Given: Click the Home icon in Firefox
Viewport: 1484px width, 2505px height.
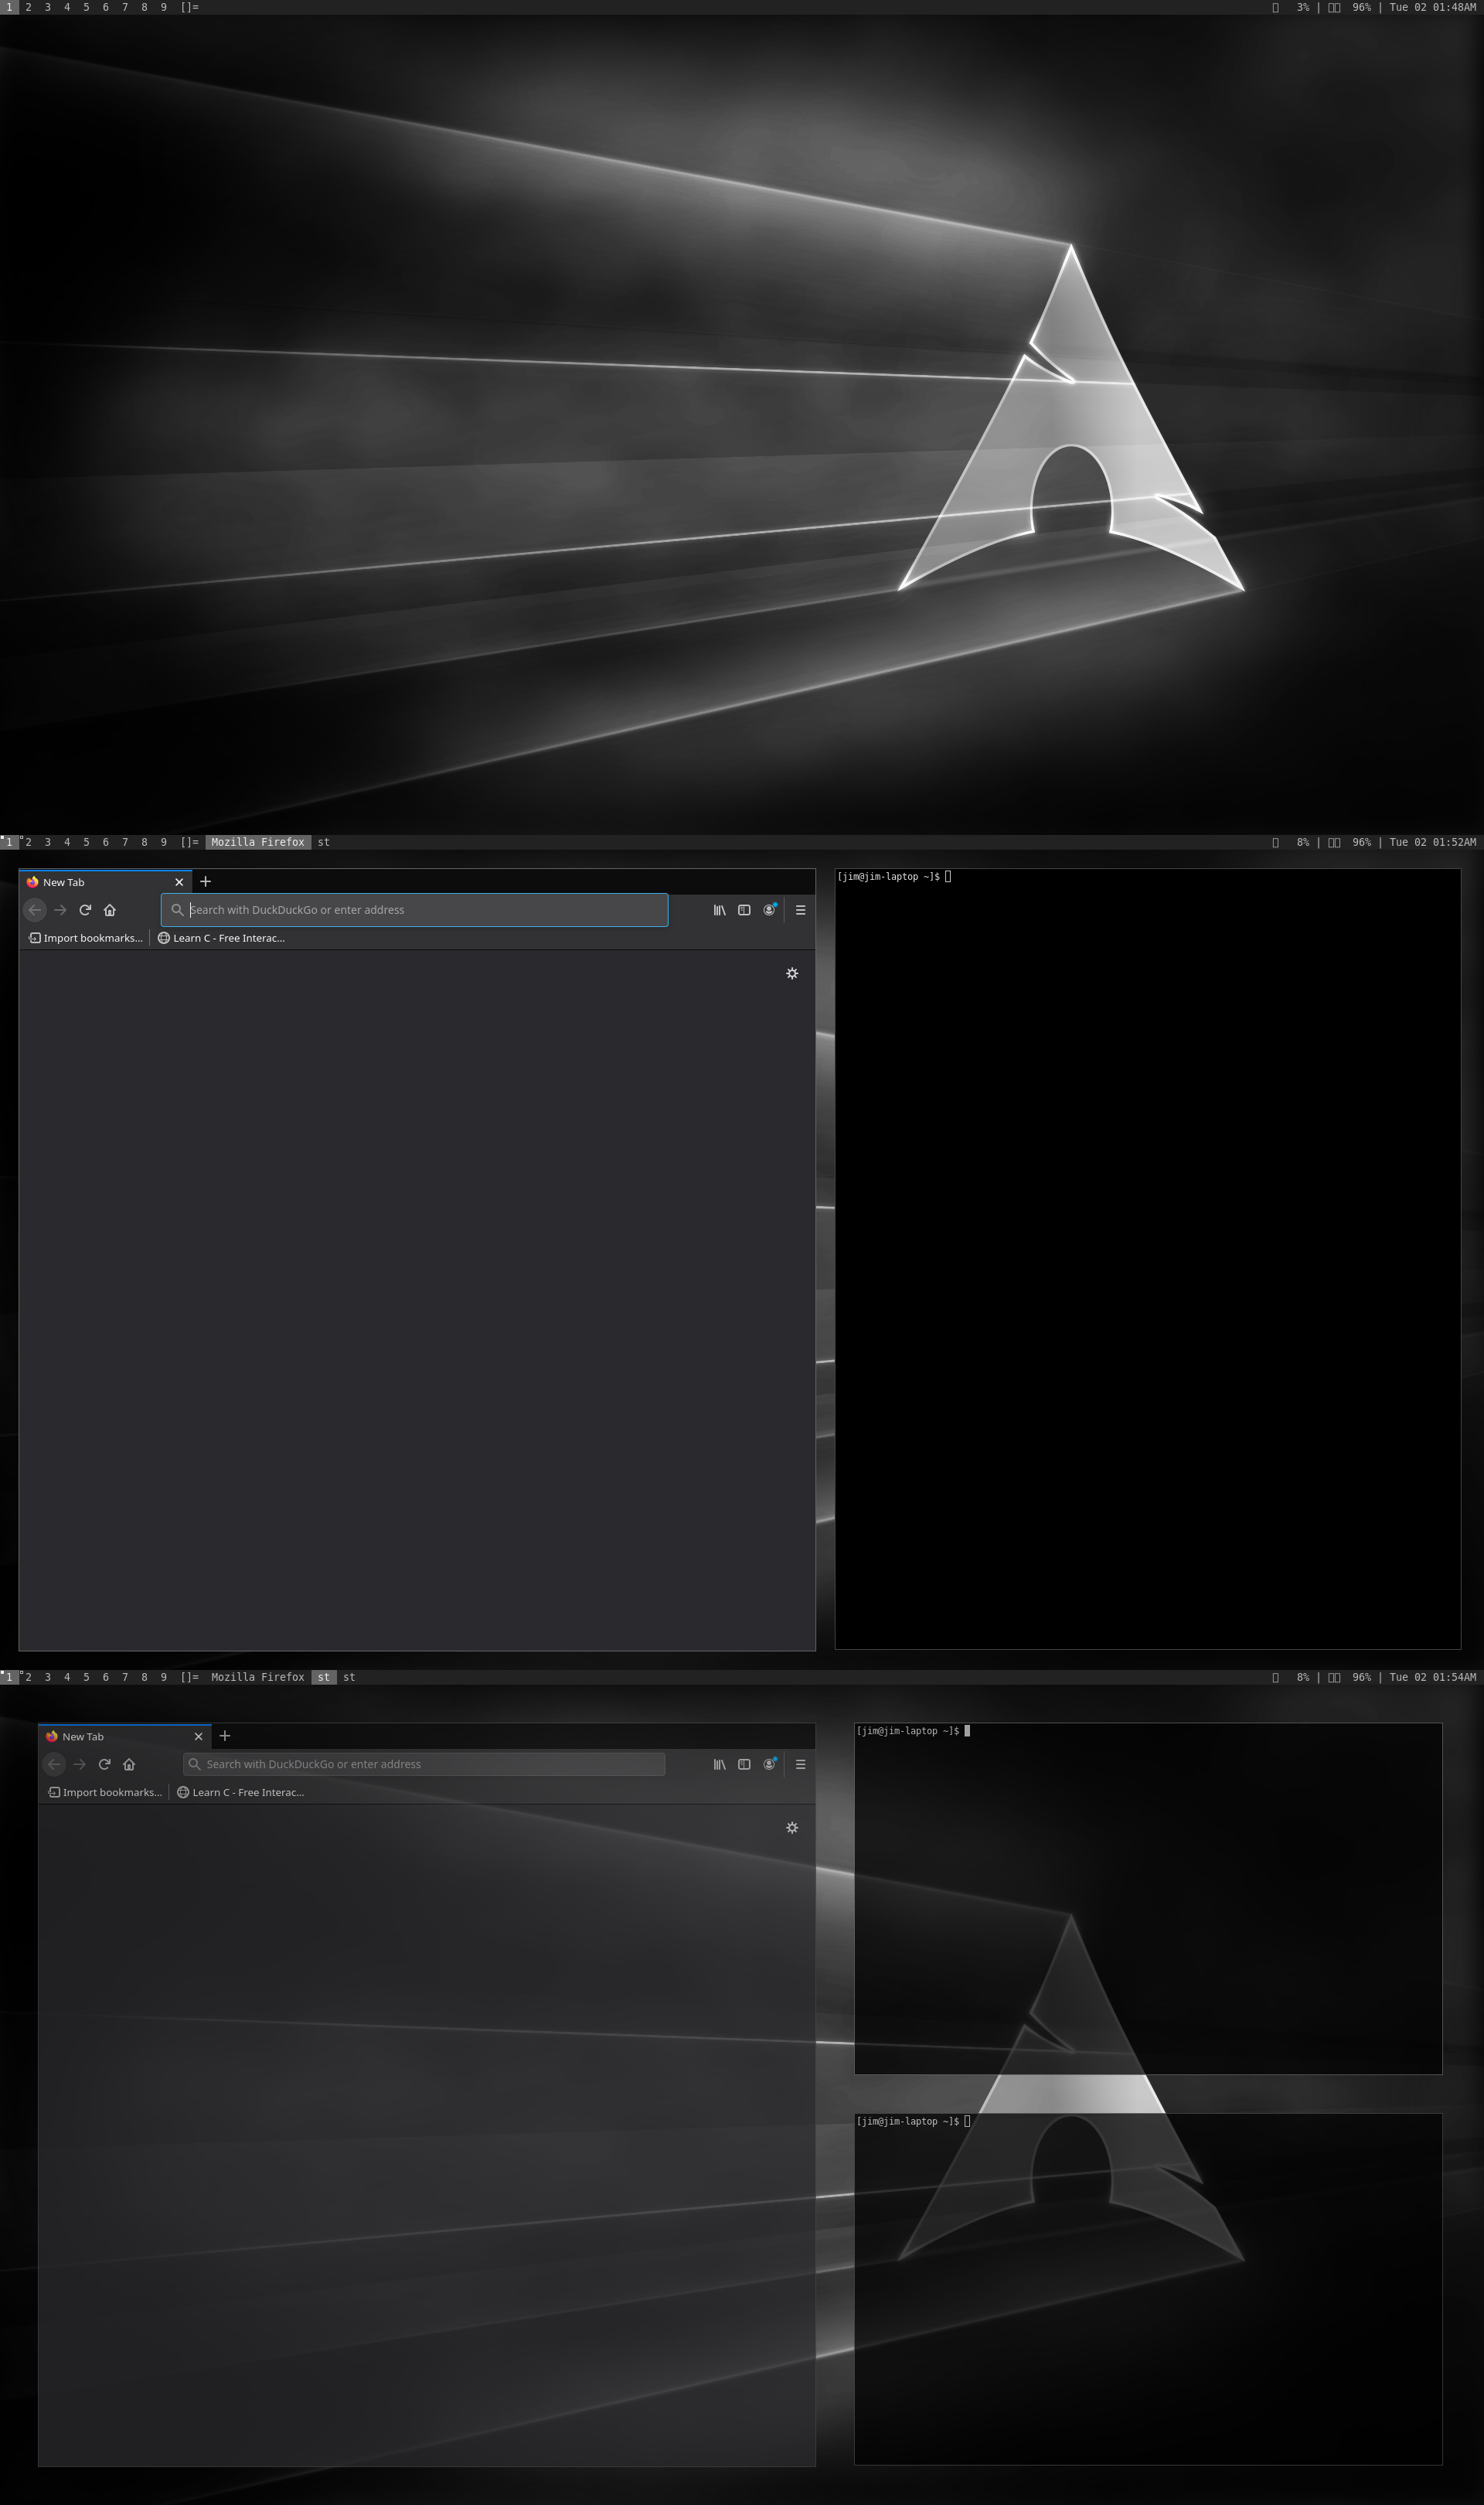Looking at the screenshot, I should [110, 910].
